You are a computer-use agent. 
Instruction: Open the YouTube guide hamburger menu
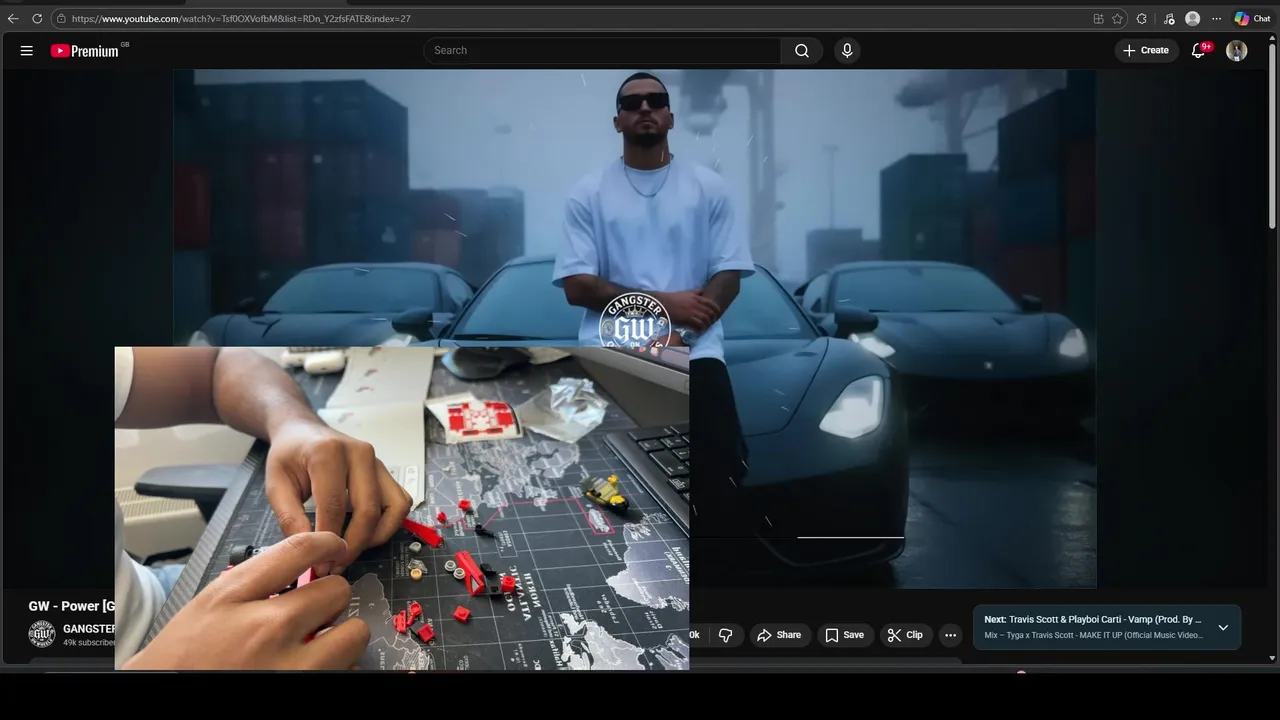(27, 50)
